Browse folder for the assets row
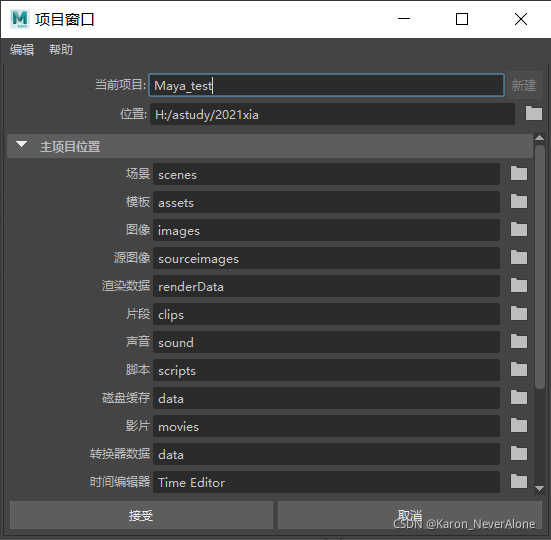Image resolution: width=551 pixels, height=540 pixels. [519, 202]
